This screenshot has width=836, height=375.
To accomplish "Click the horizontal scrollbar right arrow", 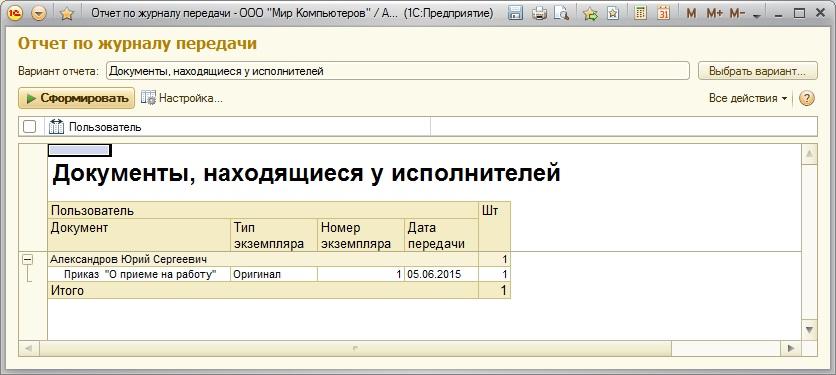I will [x=791, y=348].
